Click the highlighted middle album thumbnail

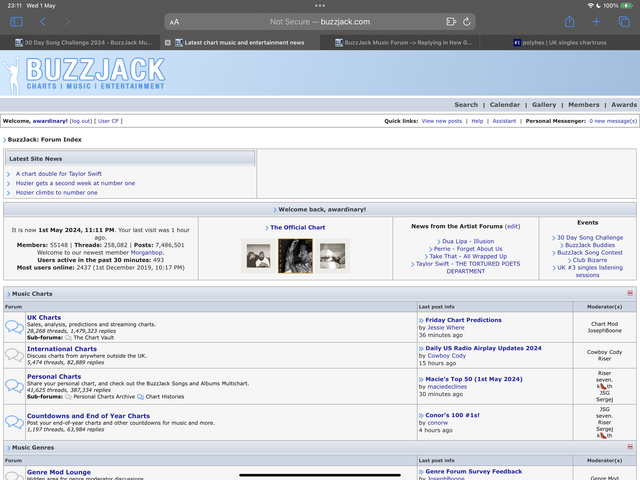(x=295, y=256)
